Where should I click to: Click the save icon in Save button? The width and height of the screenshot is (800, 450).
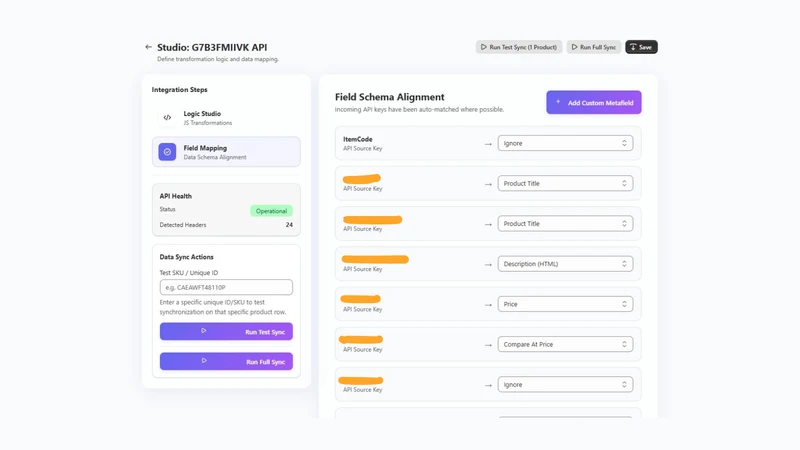tap(633, 47)
